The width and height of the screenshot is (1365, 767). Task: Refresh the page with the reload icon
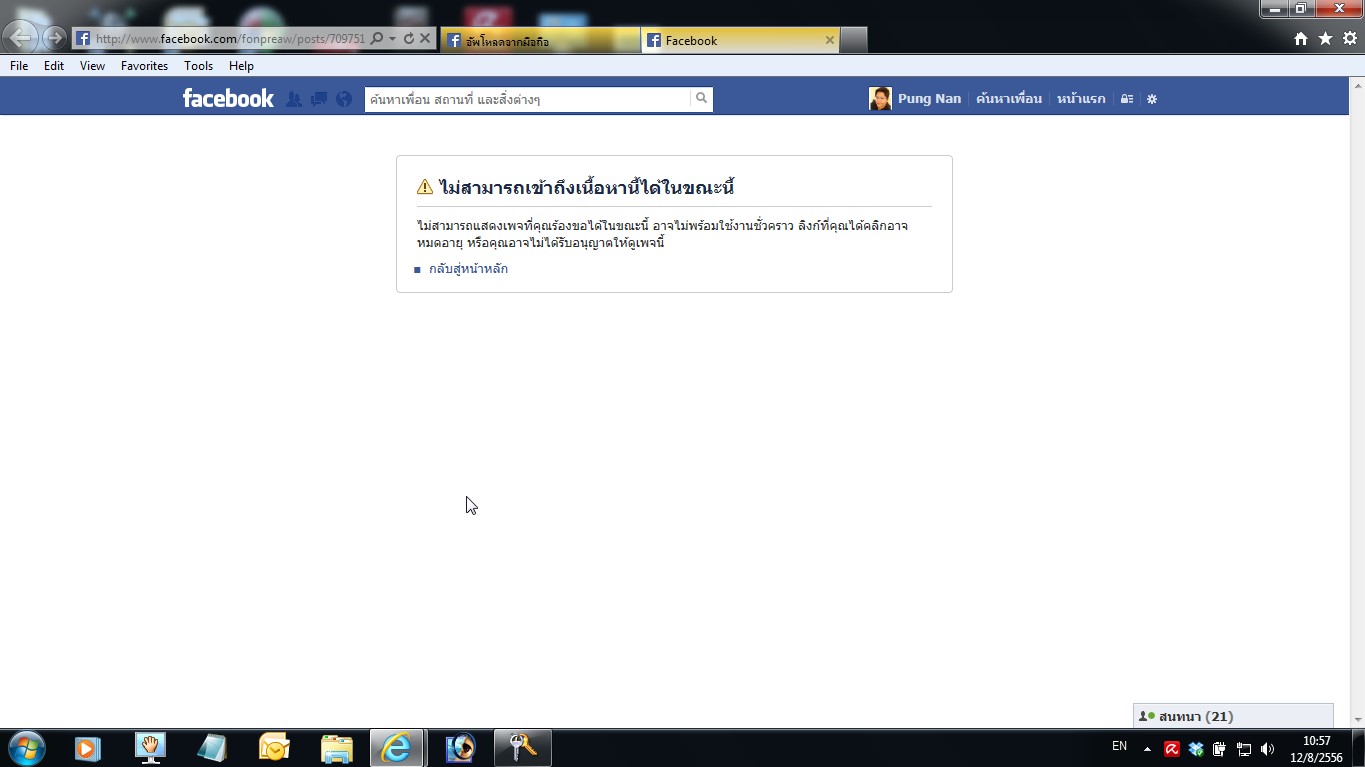(x=409, y=39)
